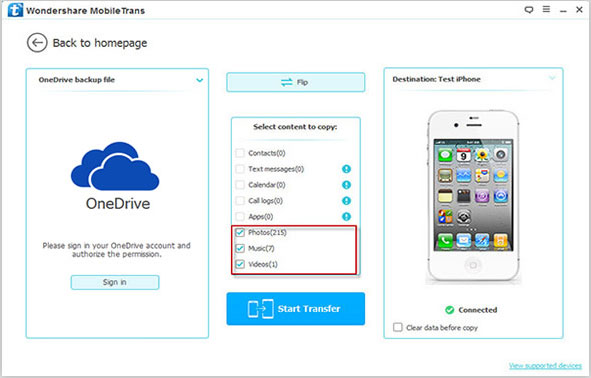The image size is (591, 378).
Task: Uncheck the Videos(1) checkbox
Action: (240, 264)
